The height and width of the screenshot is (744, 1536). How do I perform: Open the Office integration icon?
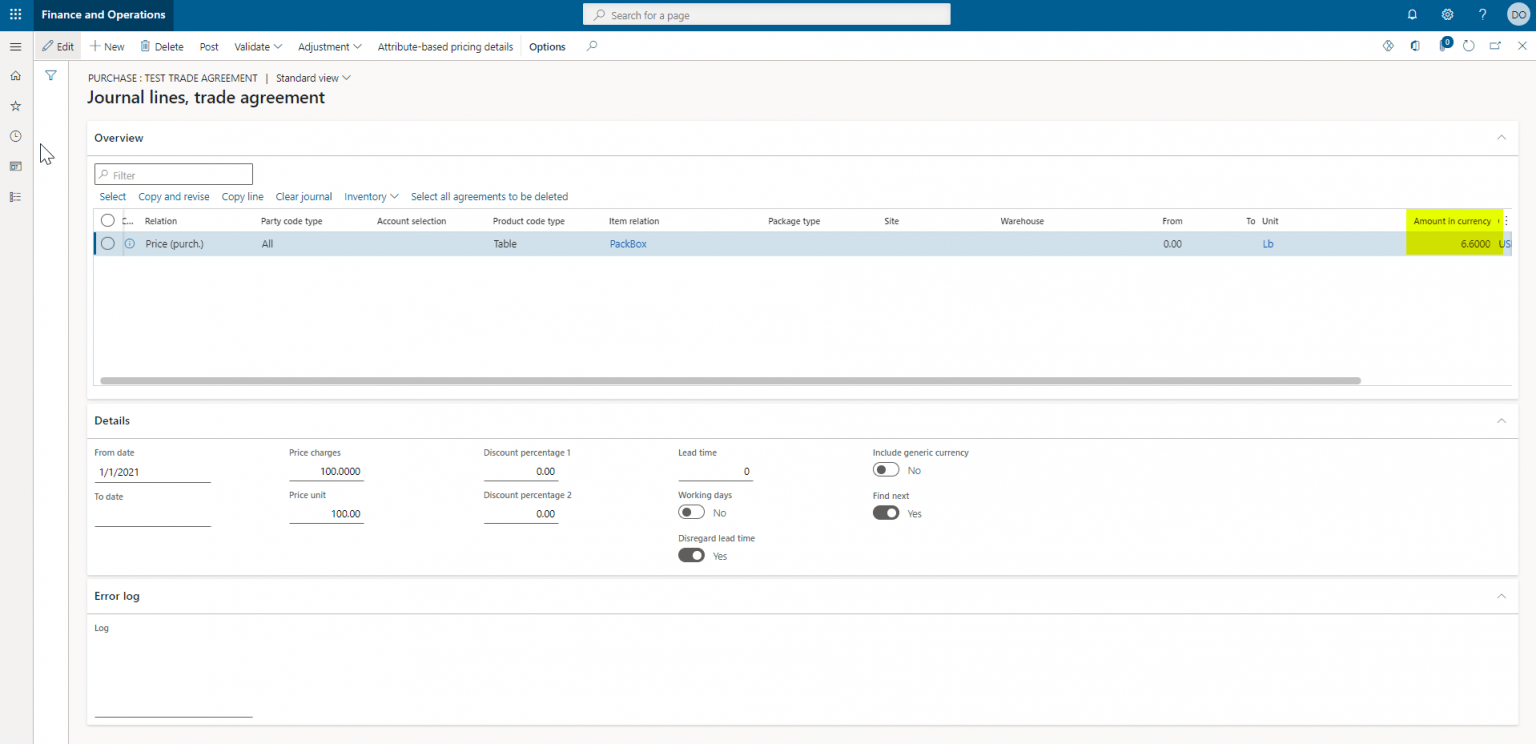tap(1415, 46)
